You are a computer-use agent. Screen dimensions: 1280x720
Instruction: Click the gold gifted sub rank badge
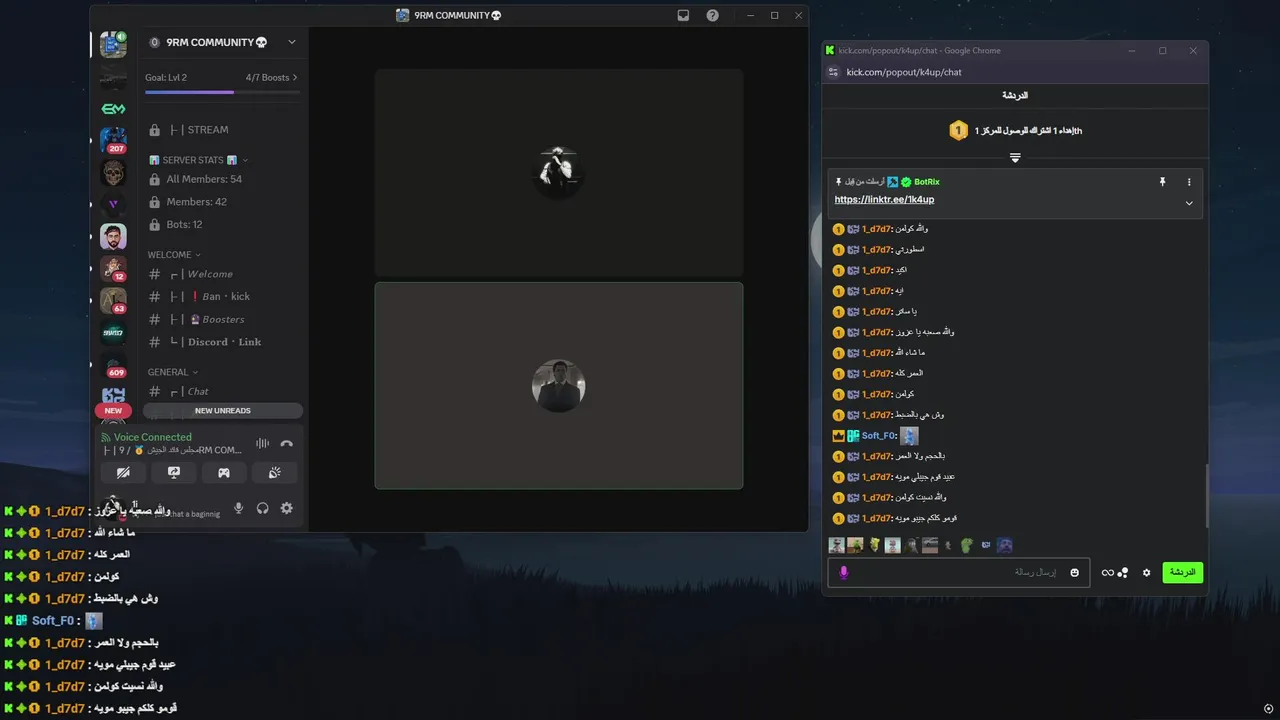click(x=958, y=130)
